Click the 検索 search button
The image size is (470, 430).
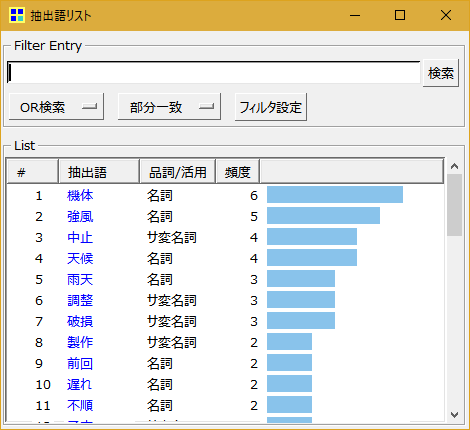(441, 73)
